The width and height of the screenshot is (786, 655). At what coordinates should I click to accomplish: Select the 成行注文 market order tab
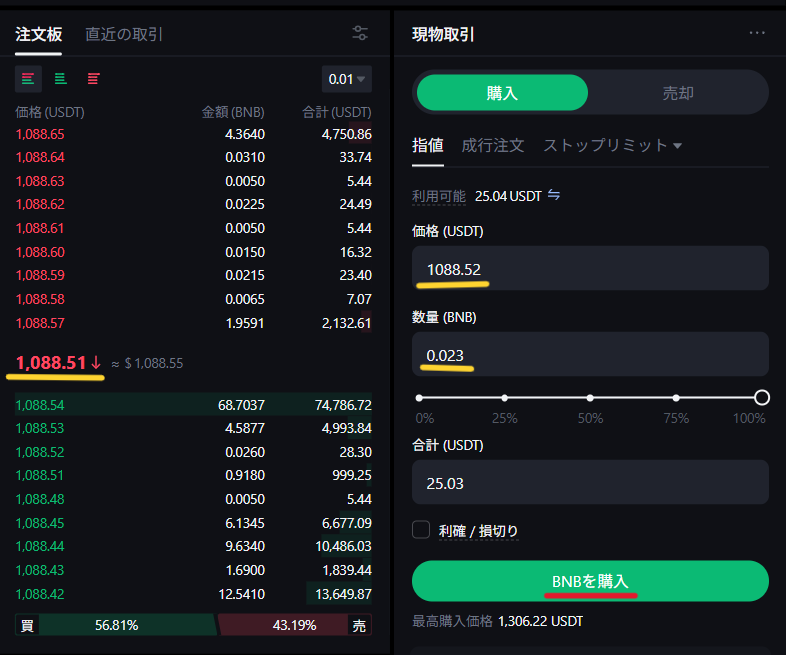click(492, 145)
